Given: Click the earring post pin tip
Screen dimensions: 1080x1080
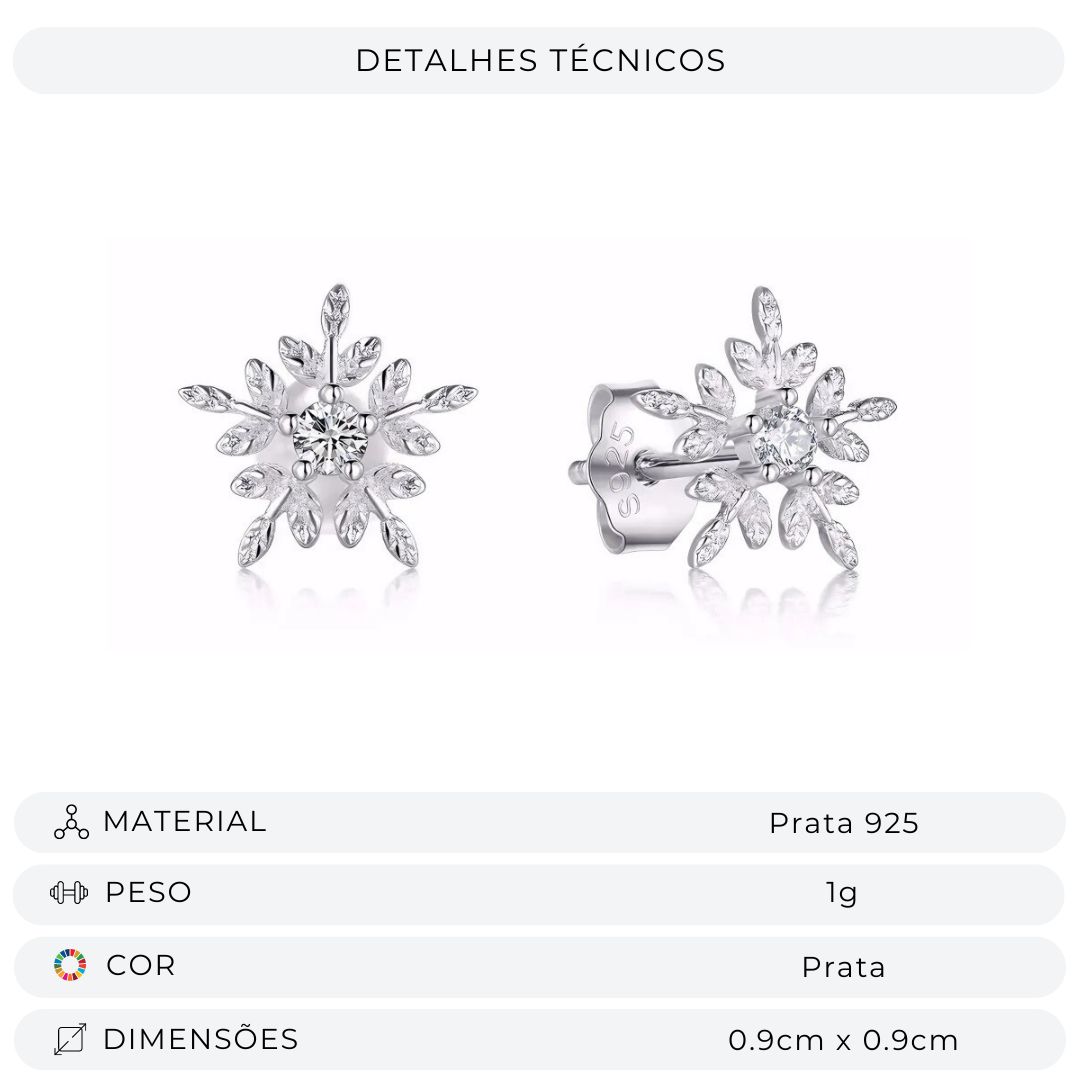Looking at the screenshot, I should tap(579, 472).
